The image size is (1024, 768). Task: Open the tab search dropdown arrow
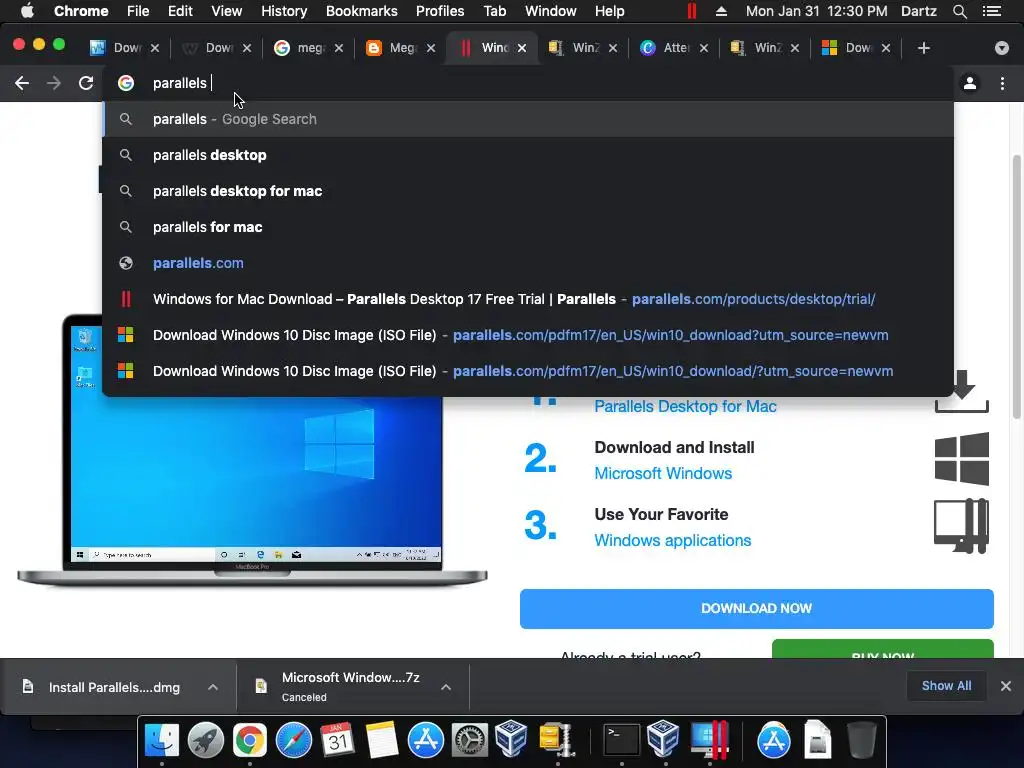1001,48
